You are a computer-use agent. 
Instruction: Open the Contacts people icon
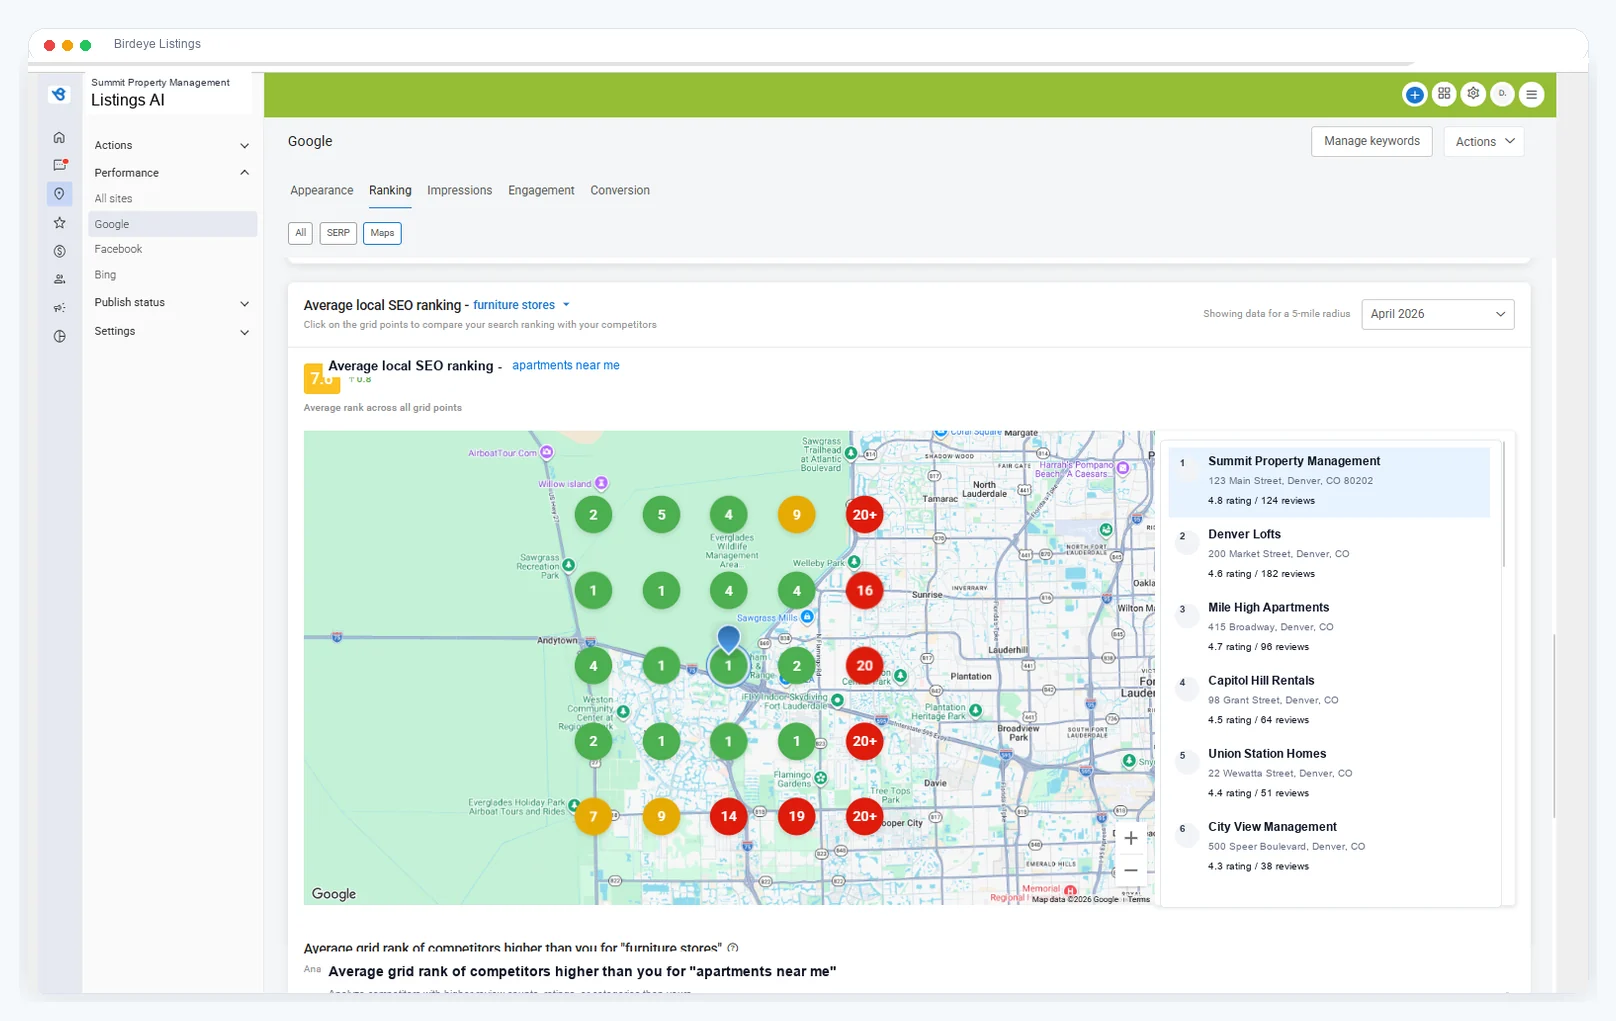click(x=59, y=279)
